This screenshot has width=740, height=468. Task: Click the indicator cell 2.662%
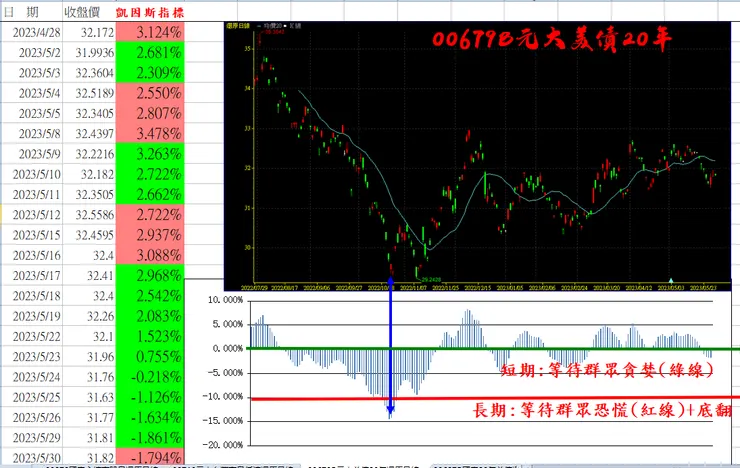click(150, 194)
